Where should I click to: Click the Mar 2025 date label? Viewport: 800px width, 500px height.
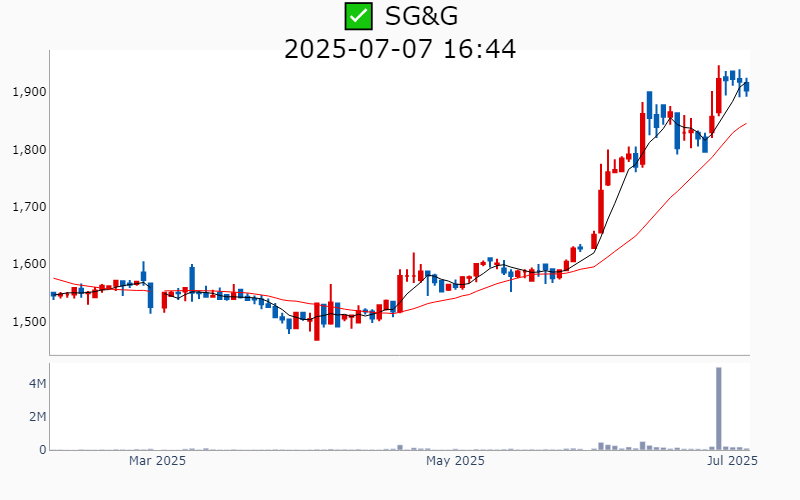point(157,461)
